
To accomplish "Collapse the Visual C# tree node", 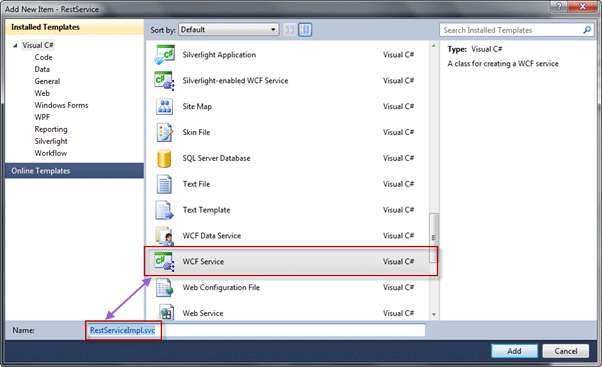I will (x=15, y=45).
